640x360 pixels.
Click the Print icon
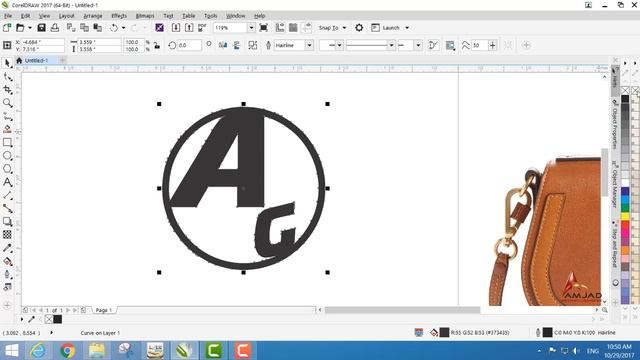(x=55, y=28)
